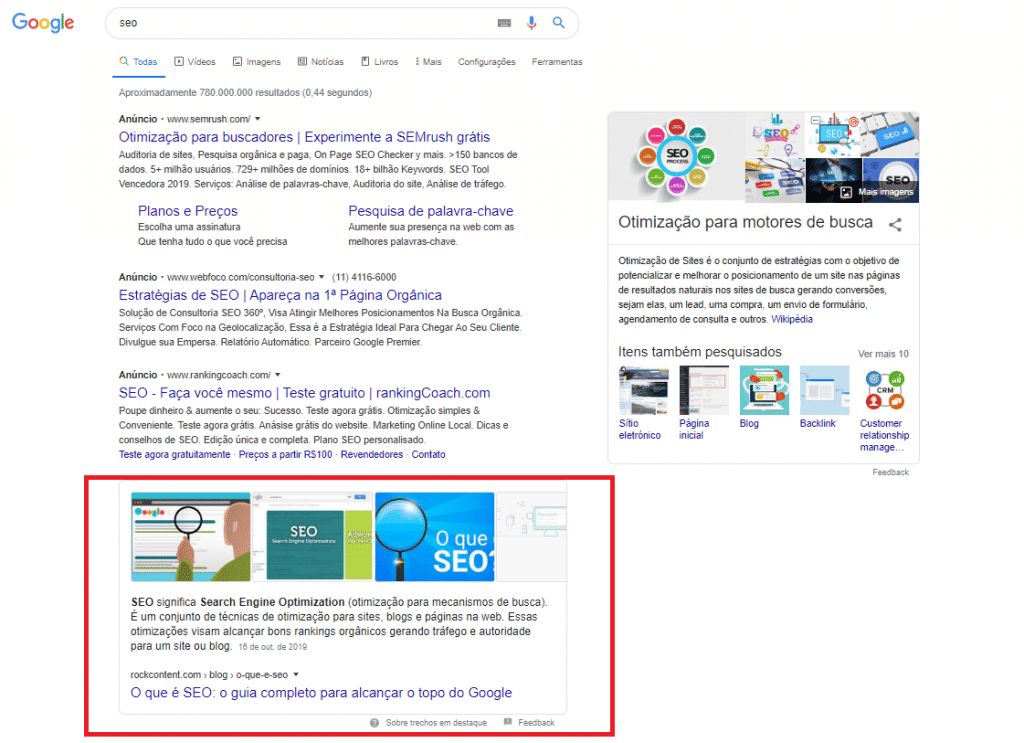Share the knowledge panel via share icon
The height and width of the screenshot is (743, 1024).
[895, 225]
